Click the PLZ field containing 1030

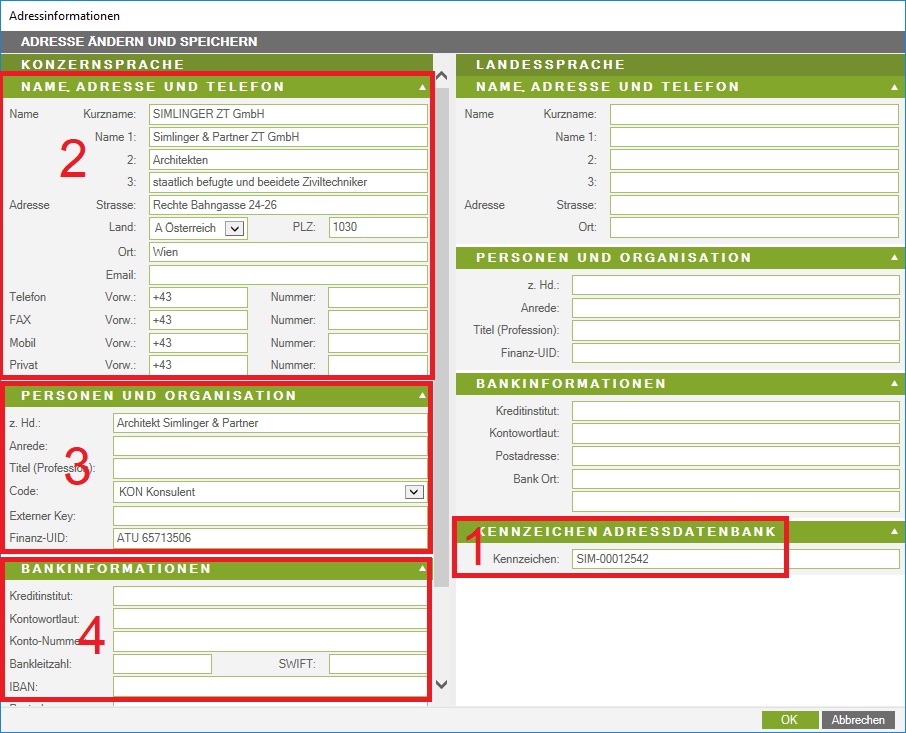pos(377,228)
